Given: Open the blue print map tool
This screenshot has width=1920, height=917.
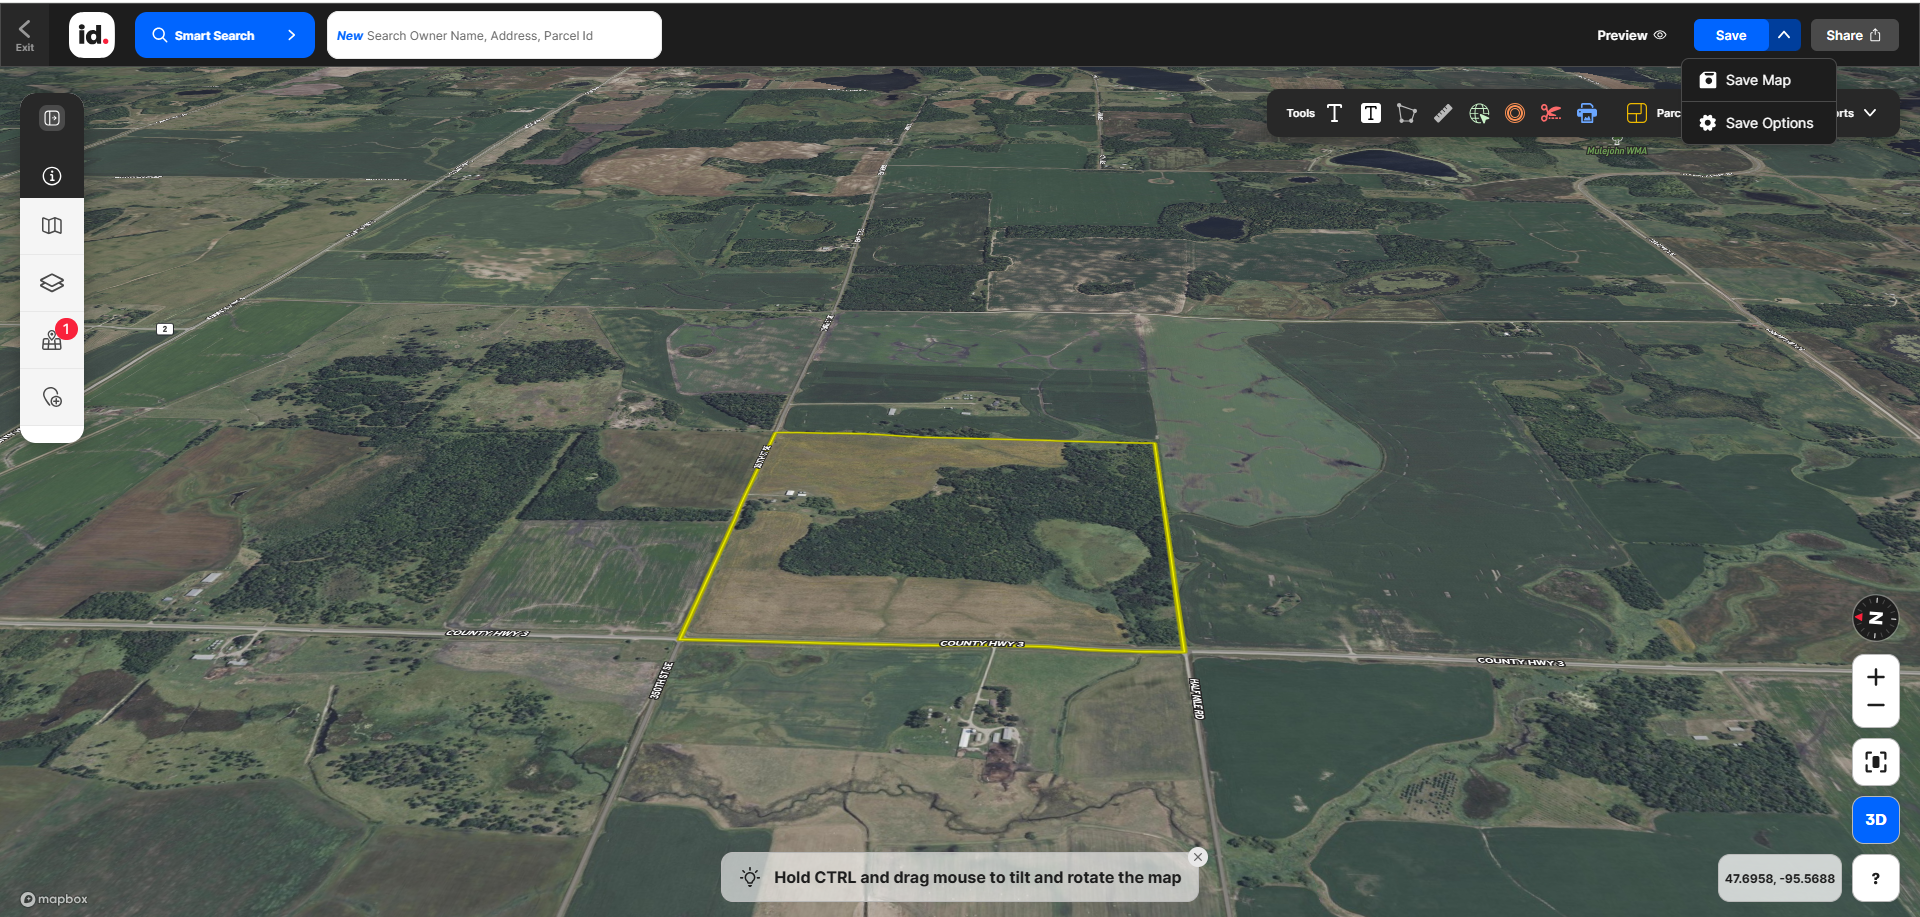Looking at the screenshot, I should [x=1587, y=113].
